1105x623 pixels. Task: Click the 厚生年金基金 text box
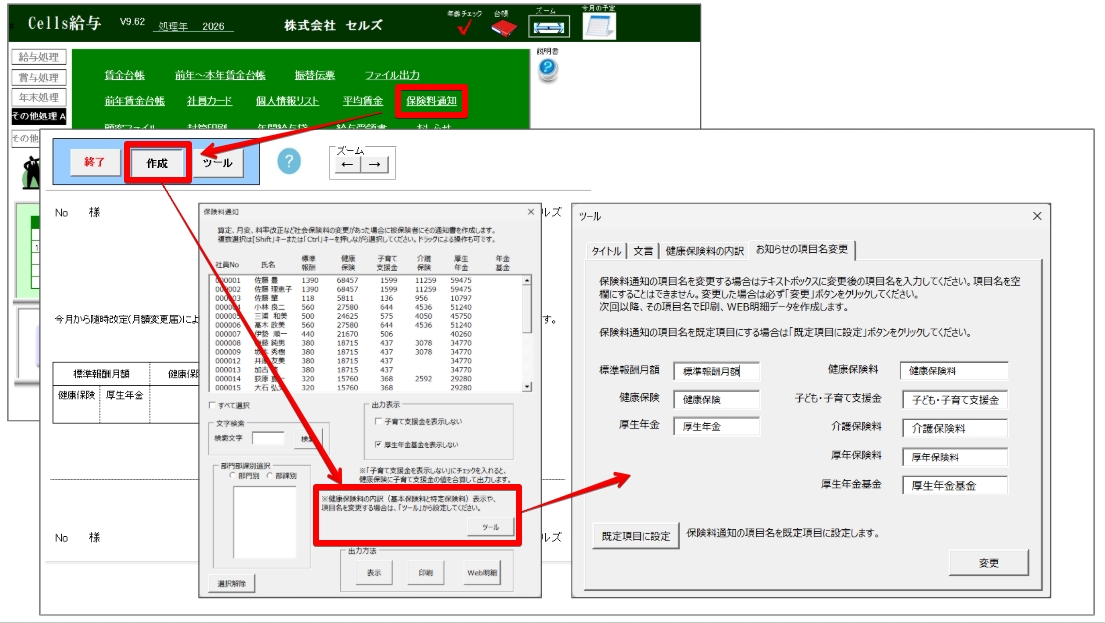(x=955, y=486)
